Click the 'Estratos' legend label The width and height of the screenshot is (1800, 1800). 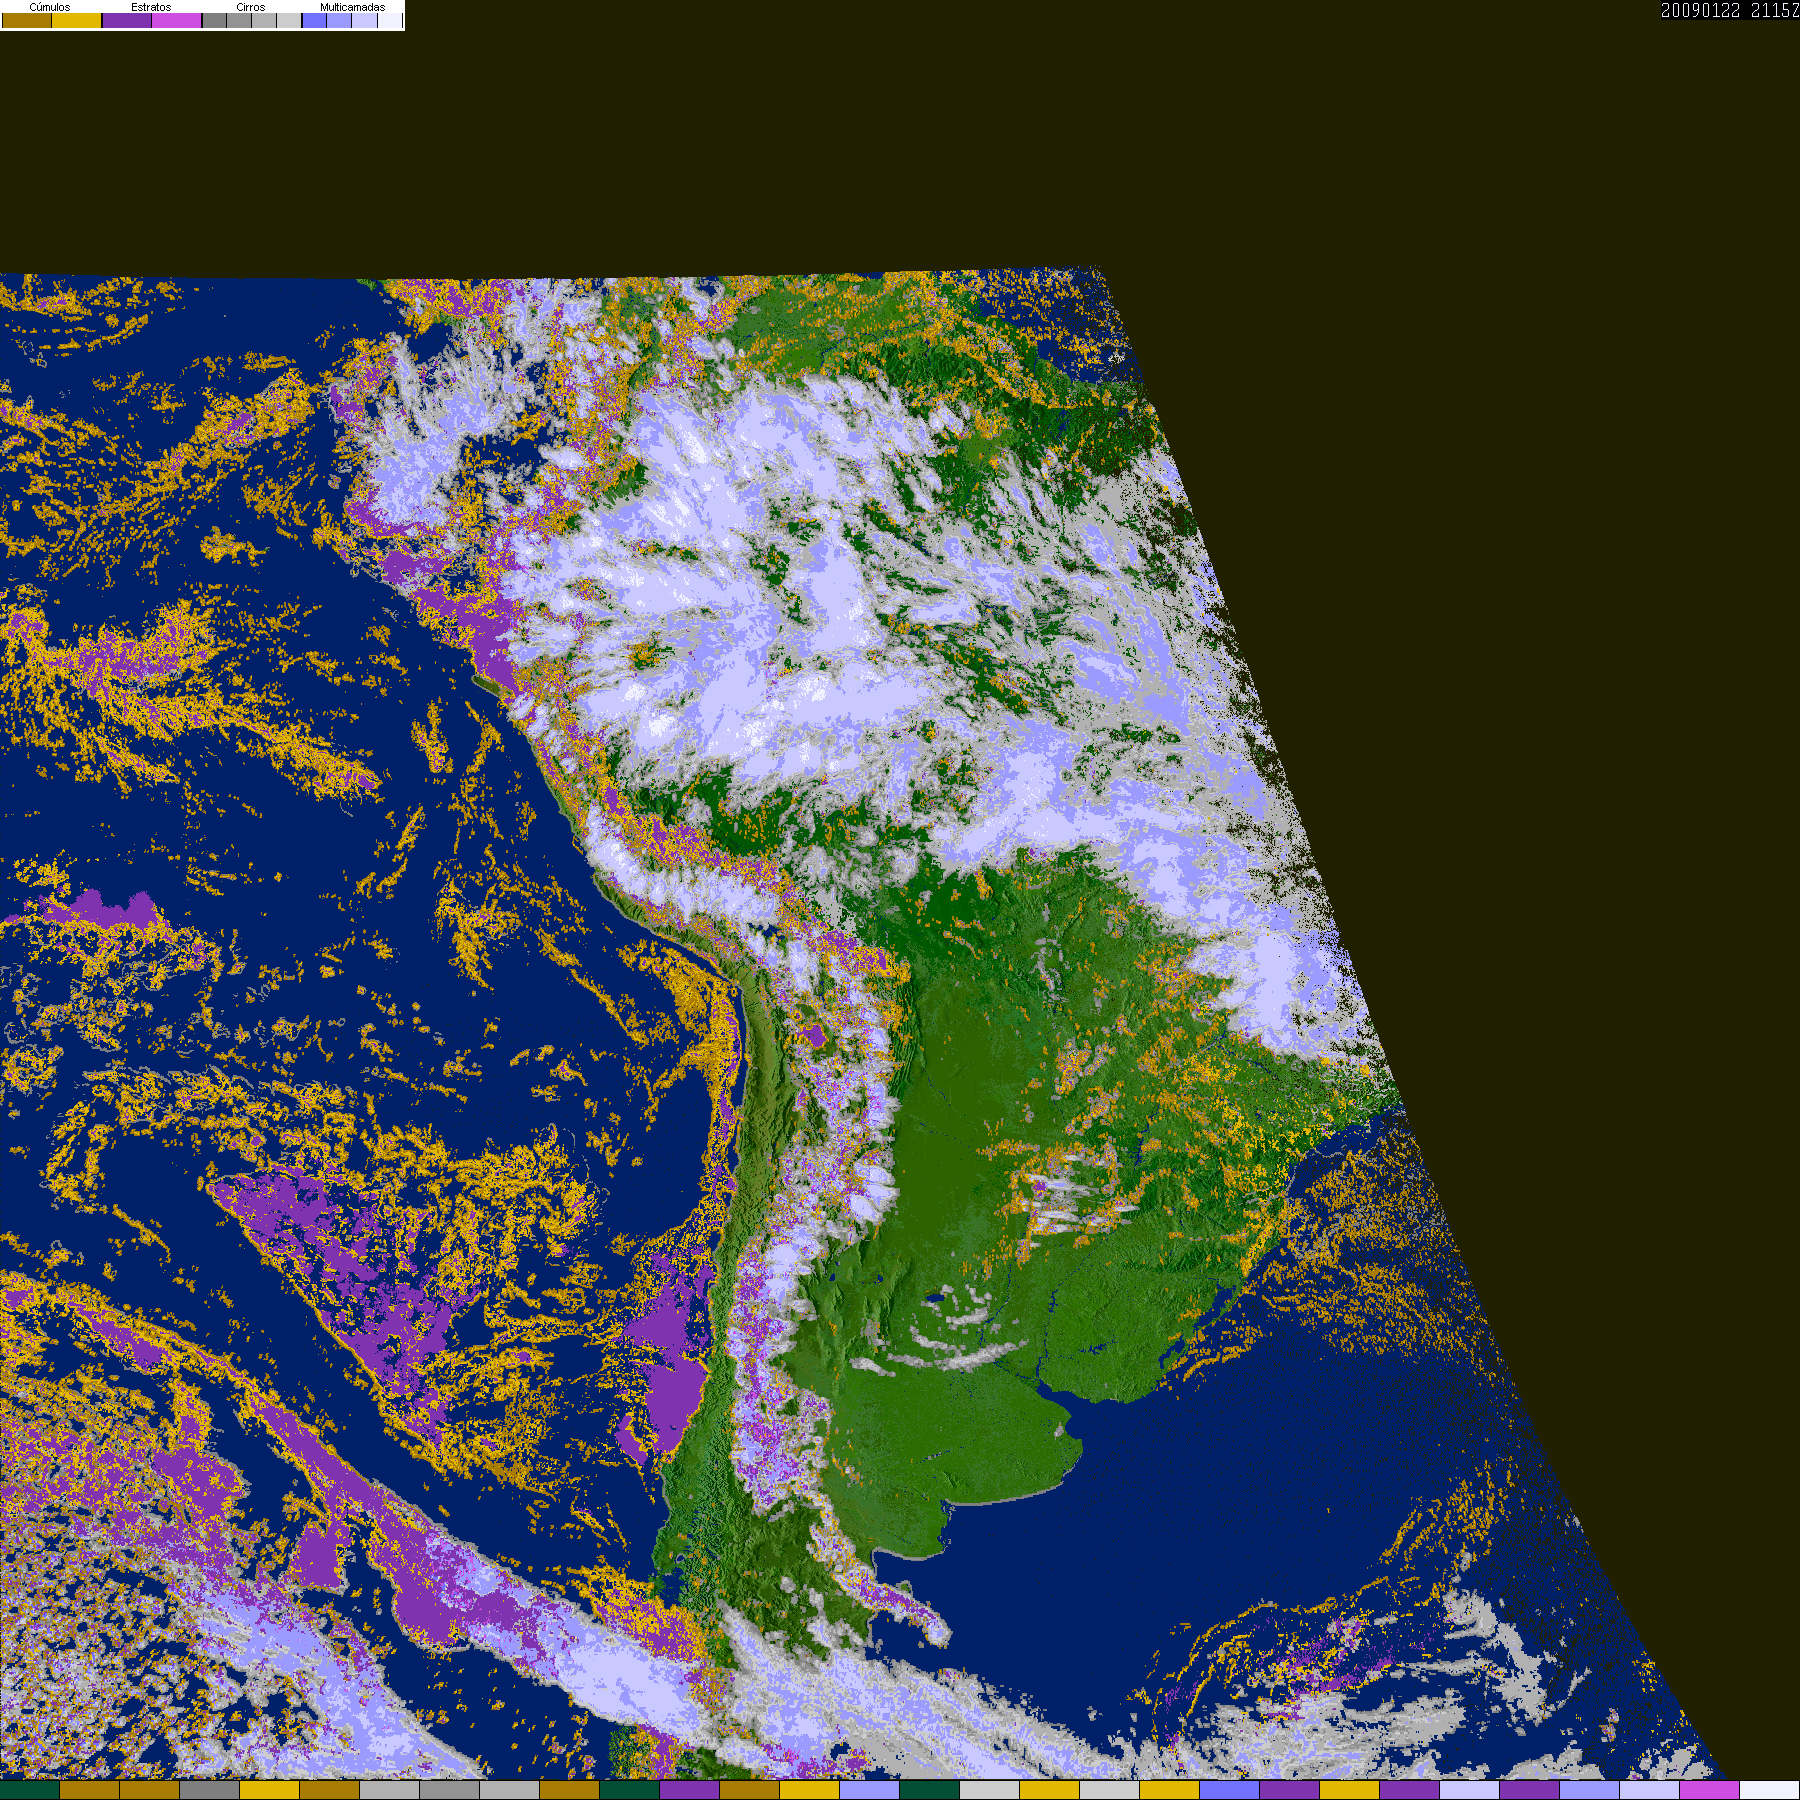(151, 7)
